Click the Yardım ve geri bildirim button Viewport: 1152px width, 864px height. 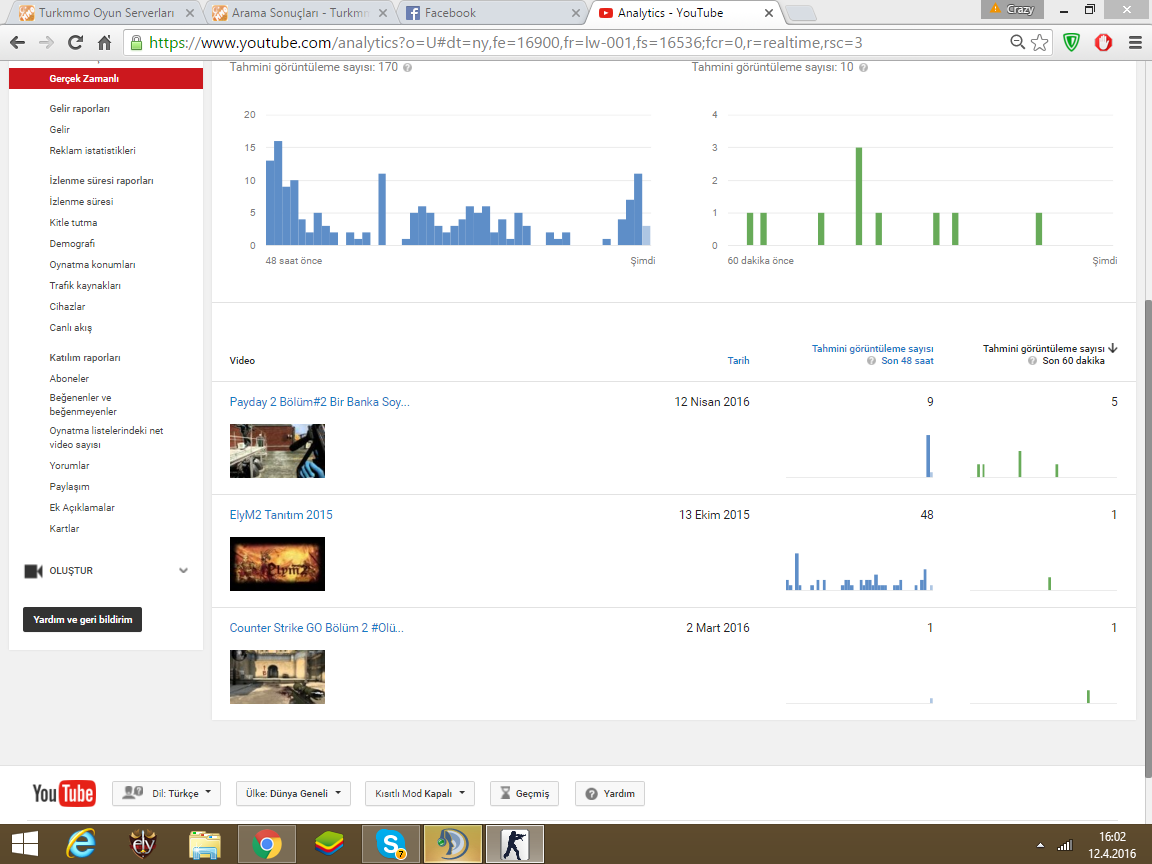point(83,620)
